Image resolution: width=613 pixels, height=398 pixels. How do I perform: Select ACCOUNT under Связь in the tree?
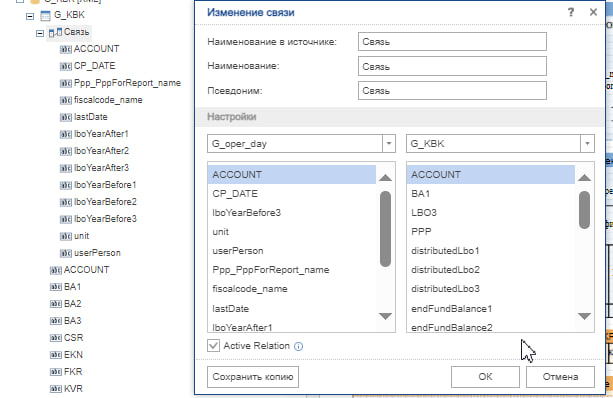pyautogui.click(x=96, y=49)
